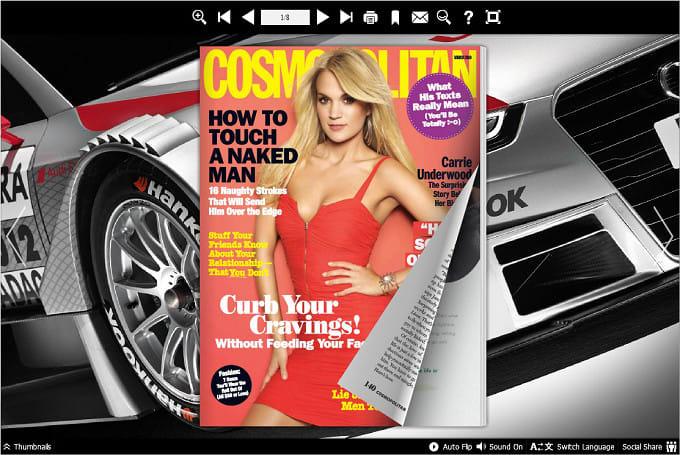The height and width of the screenshot is (455, 680).
Task: Click the speaker icon beside Sound On
Action: pos(481,446)
